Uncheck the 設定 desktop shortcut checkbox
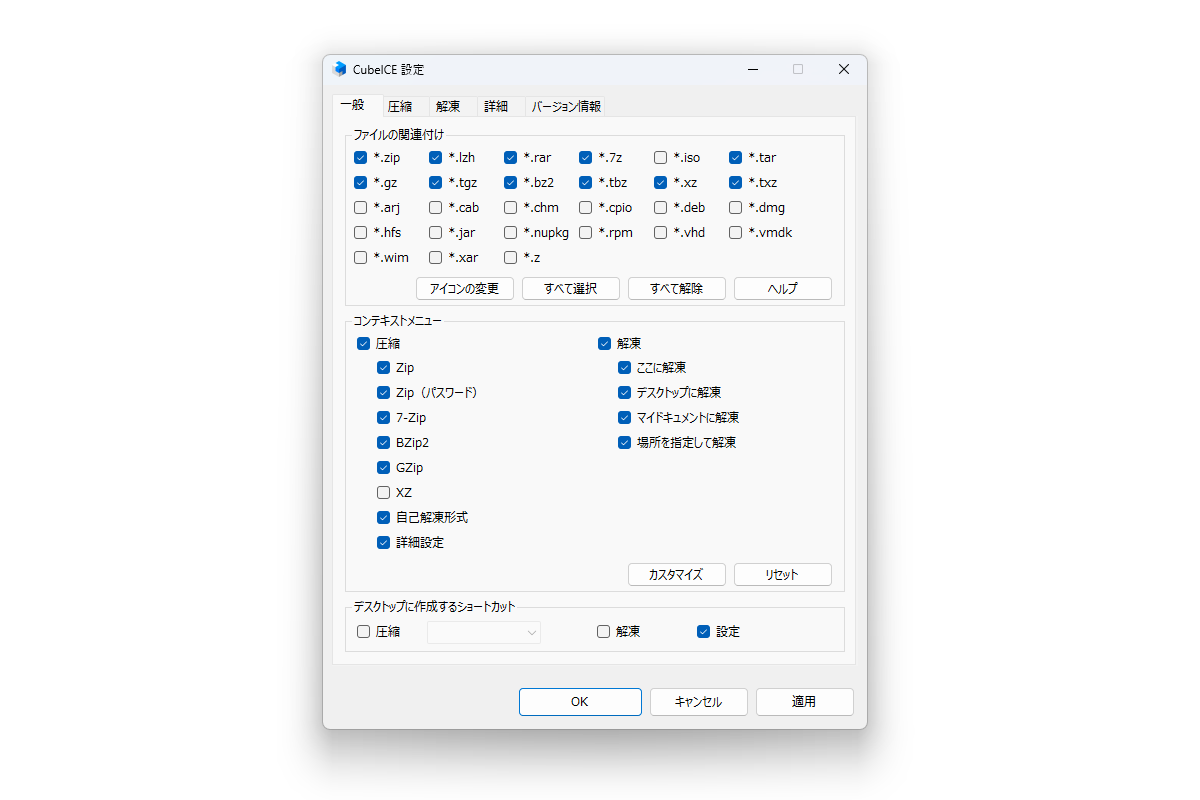This screenshot has height=800, width=1200. (703, 632)
